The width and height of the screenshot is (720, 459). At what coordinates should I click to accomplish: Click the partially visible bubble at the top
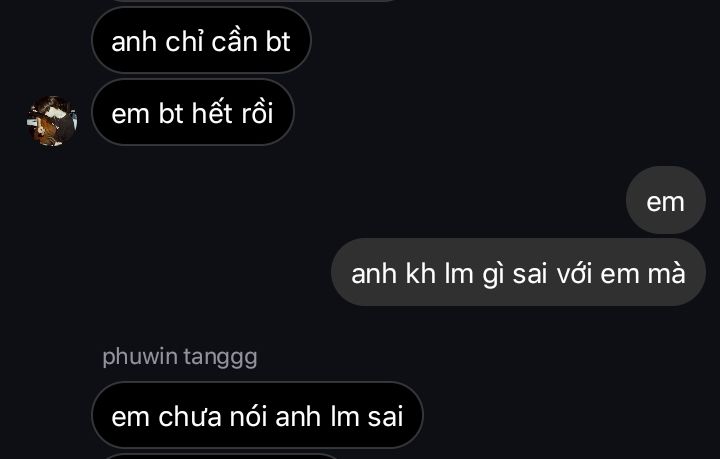click(x=253, y=1)
